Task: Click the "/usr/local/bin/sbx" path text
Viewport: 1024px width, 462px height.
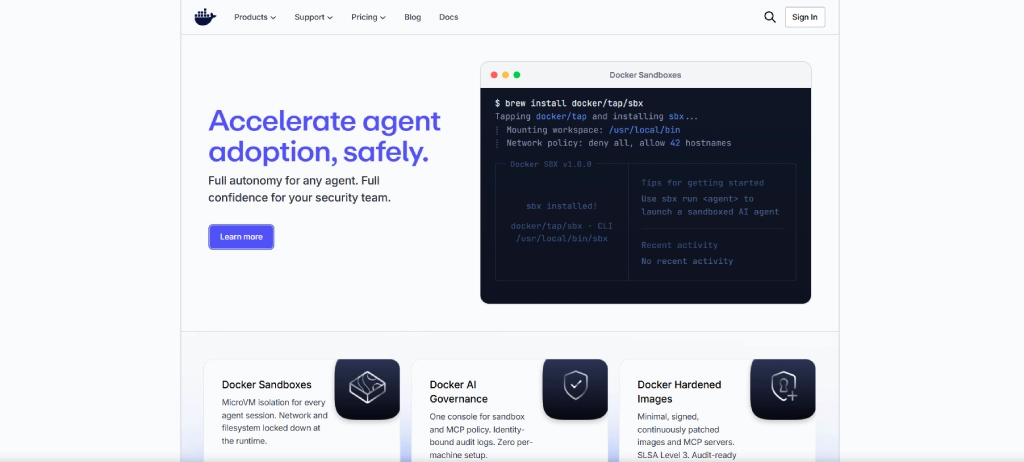Action: [x=562, y=239]
